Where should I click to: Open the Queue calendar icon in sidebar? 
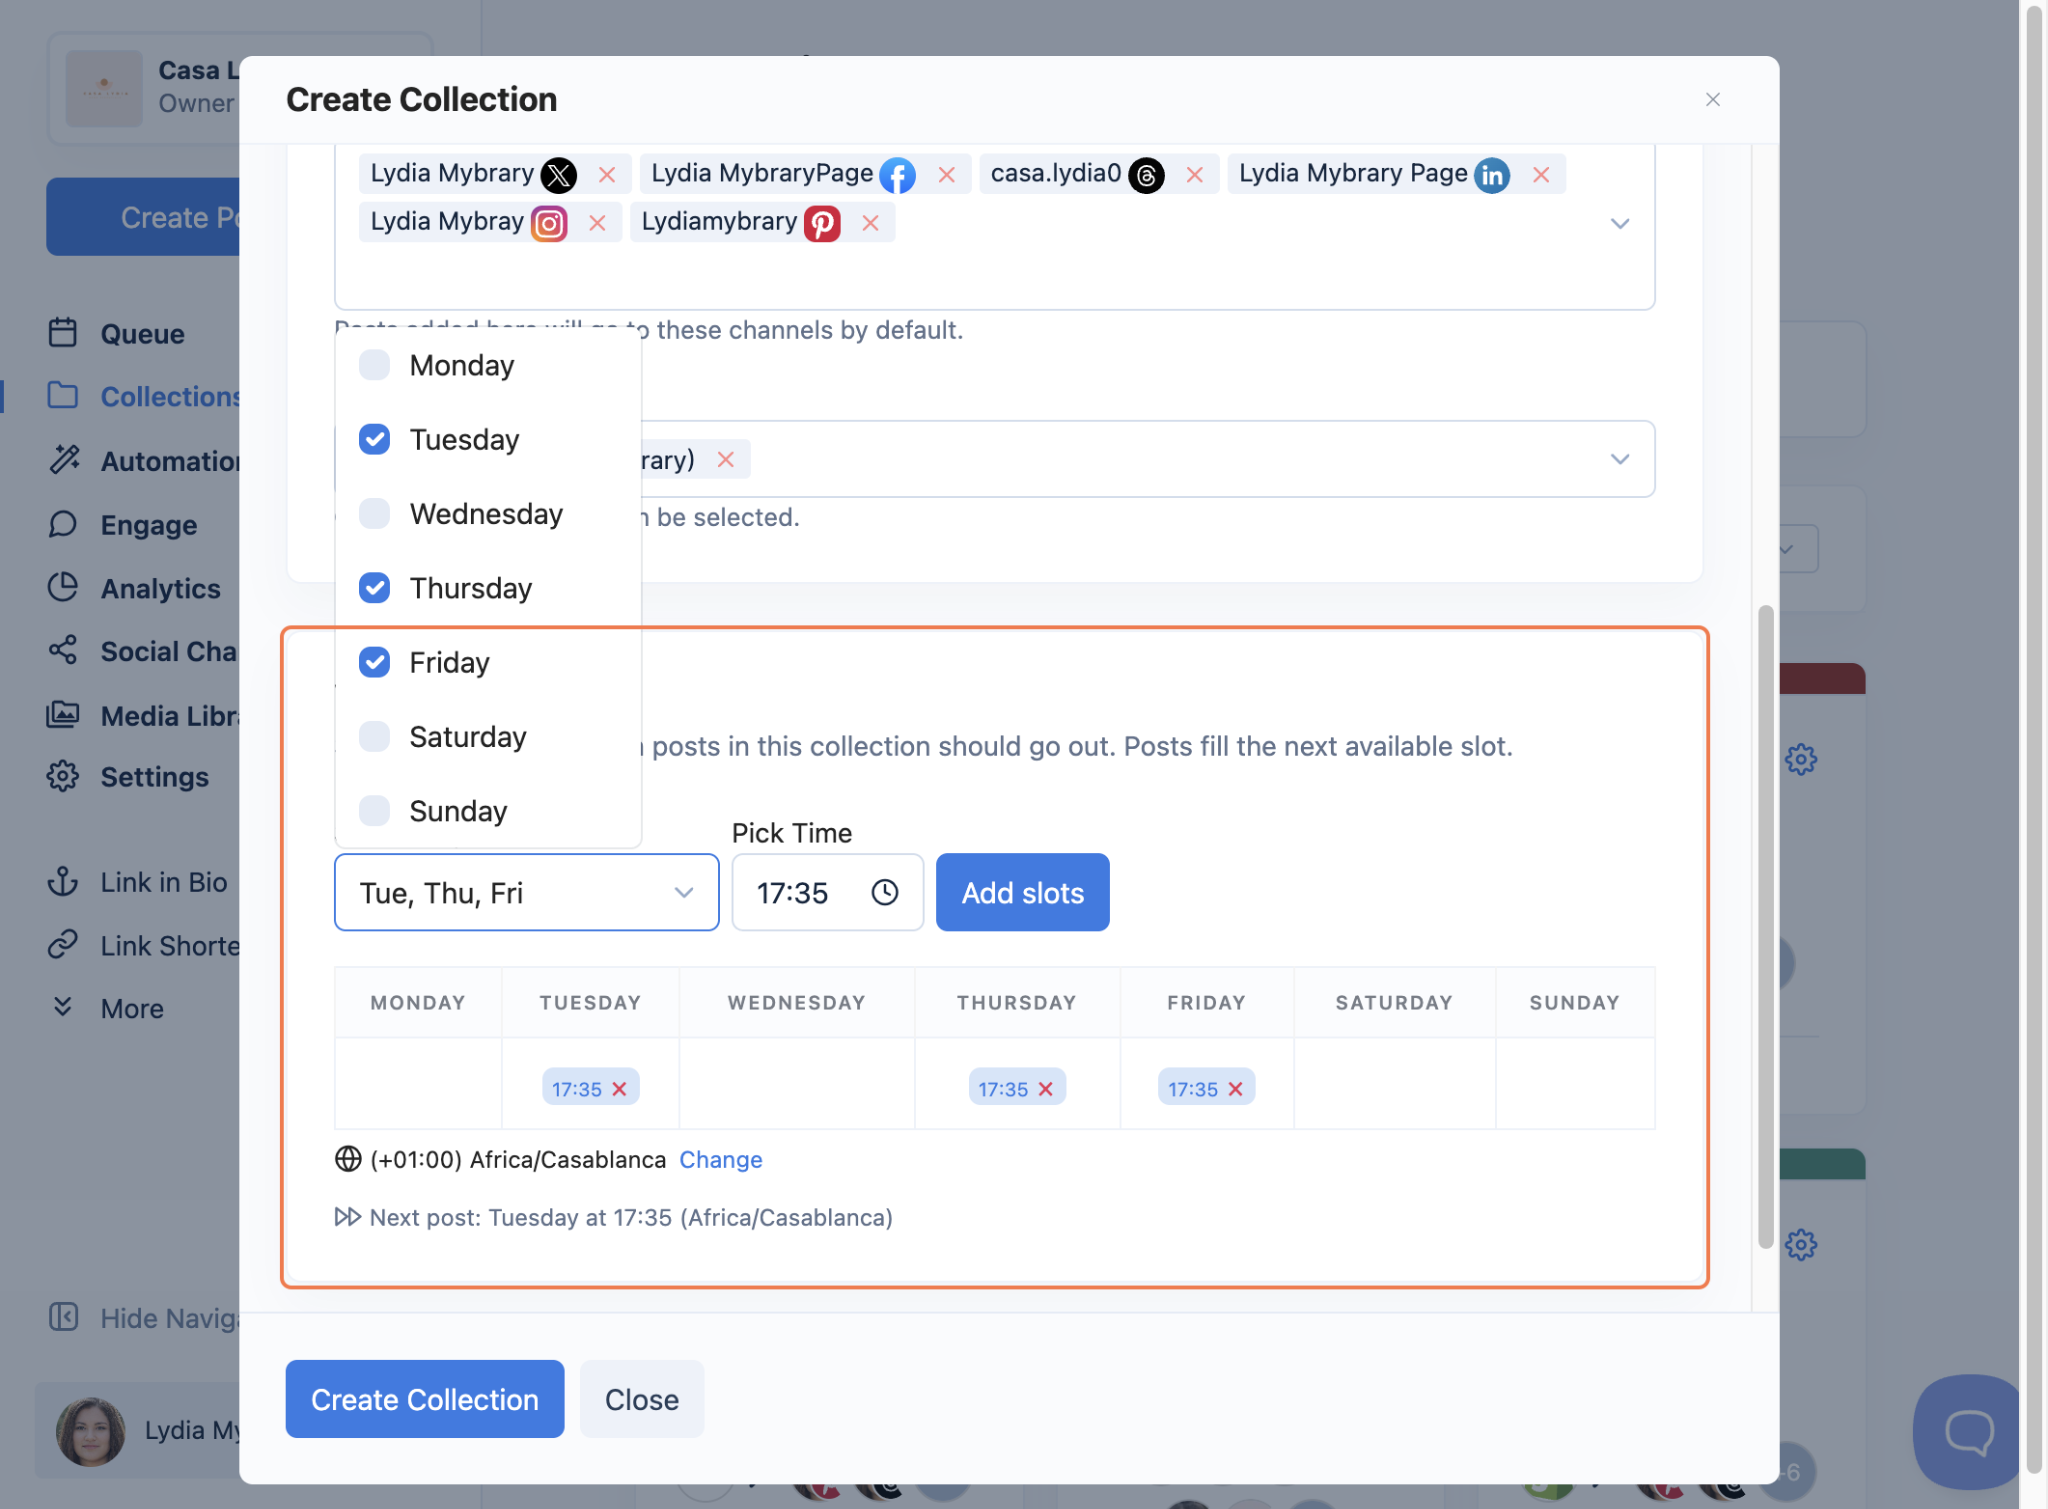coord(63,333)
